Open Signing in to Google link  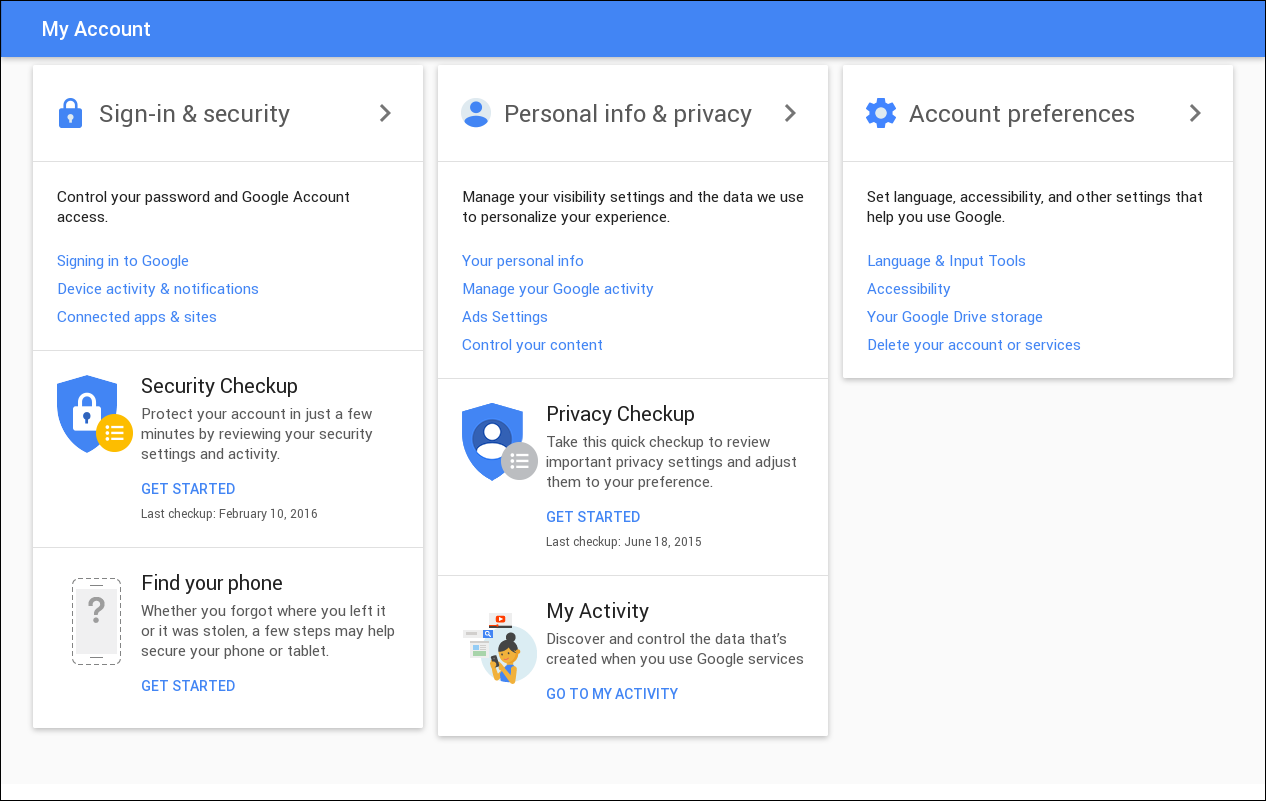click(123, 261)
